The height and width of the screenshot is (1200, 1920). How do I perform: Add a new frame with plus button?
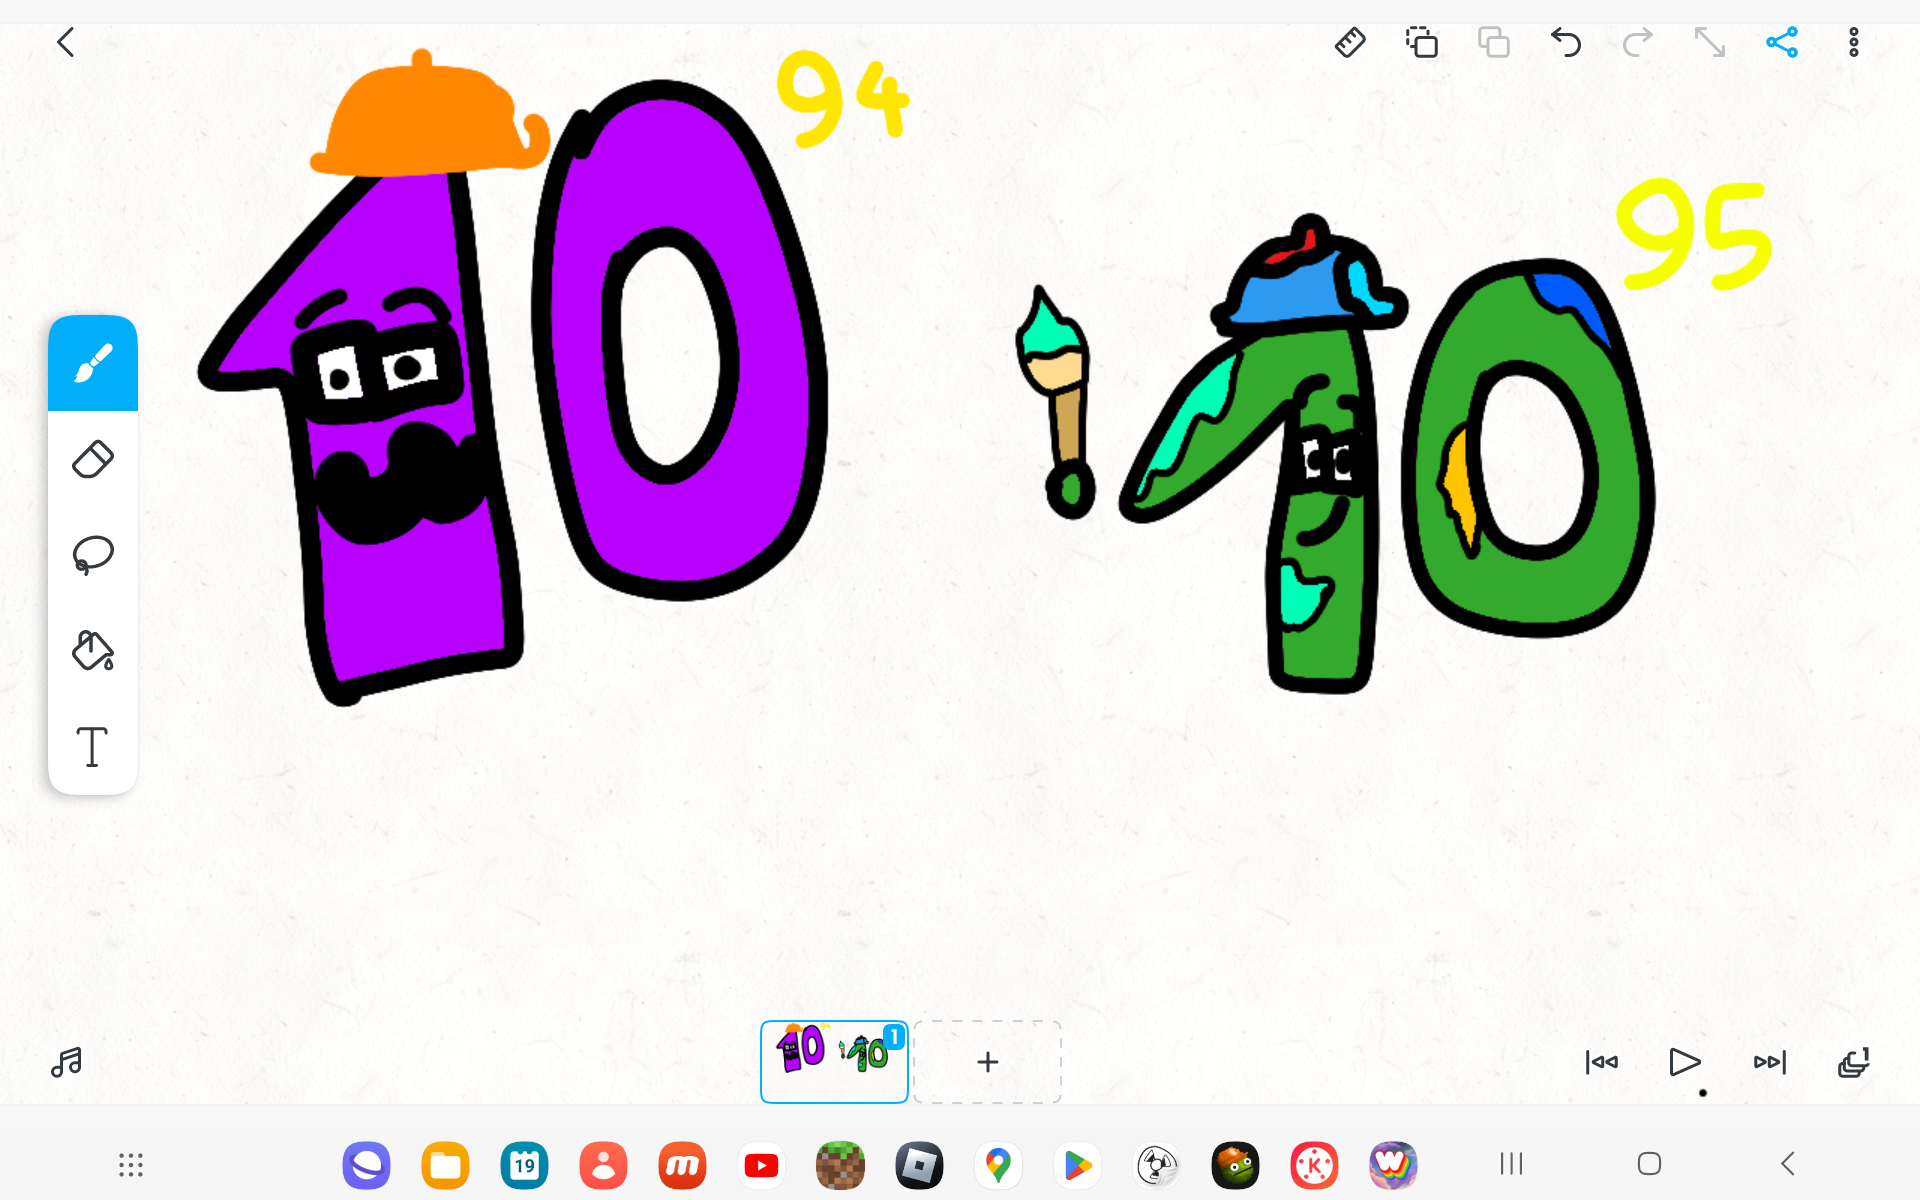(x=987, y=1062)
